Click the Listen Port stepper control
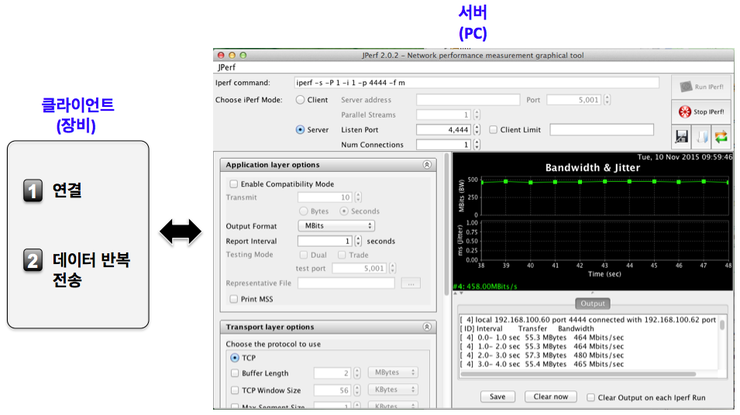Viewport: 740px width, 415px height. (x=478, y=129)
